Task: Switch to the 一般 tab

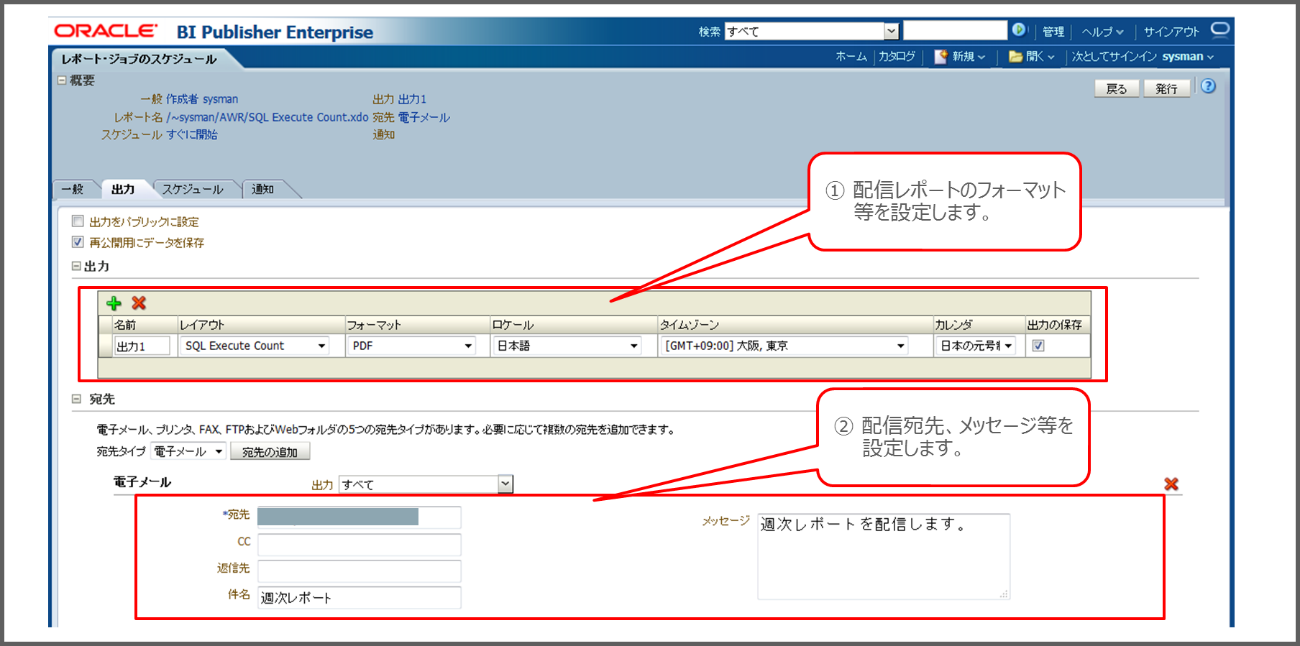Action: tap(72, 189)
